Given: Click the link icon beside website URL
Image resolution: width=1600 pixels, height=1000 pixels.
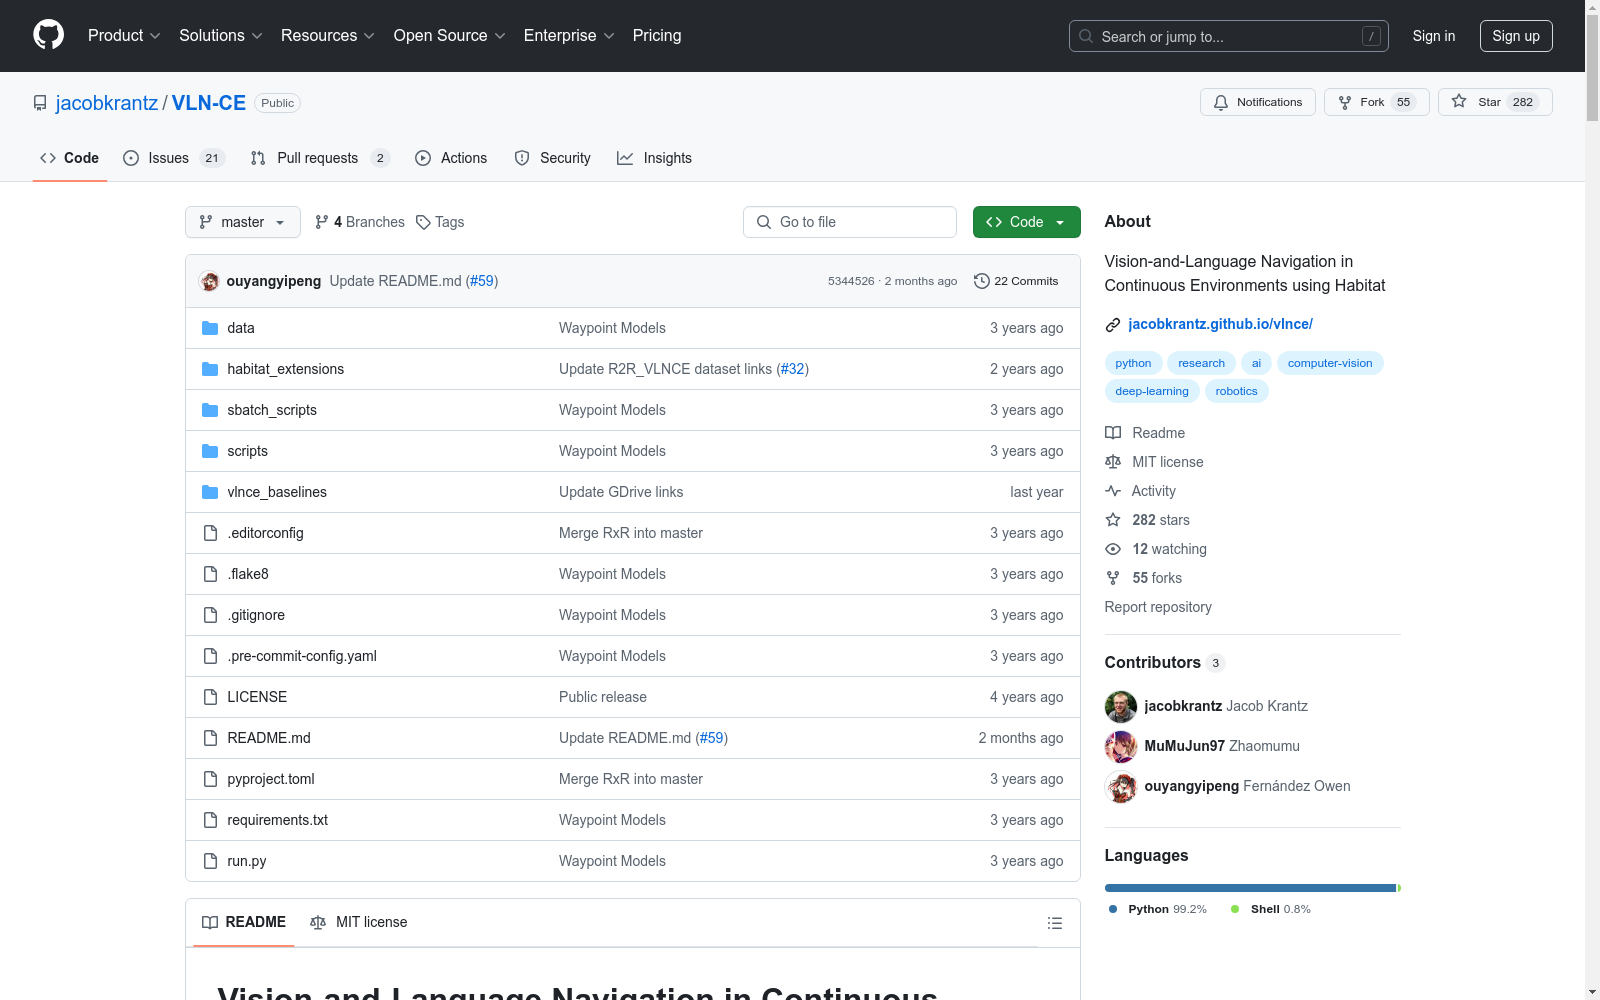Looking at the screenshot, I should (1113, 324).
